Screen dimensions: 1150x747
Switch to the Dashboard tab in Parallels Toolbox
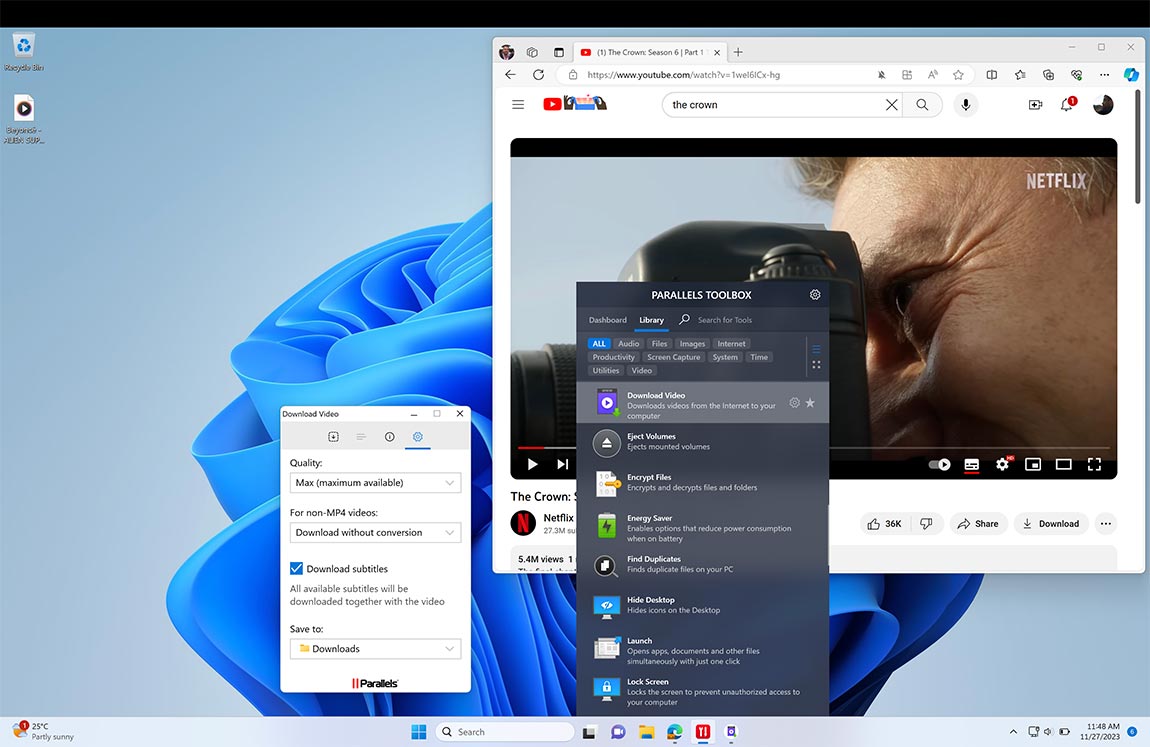(607, 320)
